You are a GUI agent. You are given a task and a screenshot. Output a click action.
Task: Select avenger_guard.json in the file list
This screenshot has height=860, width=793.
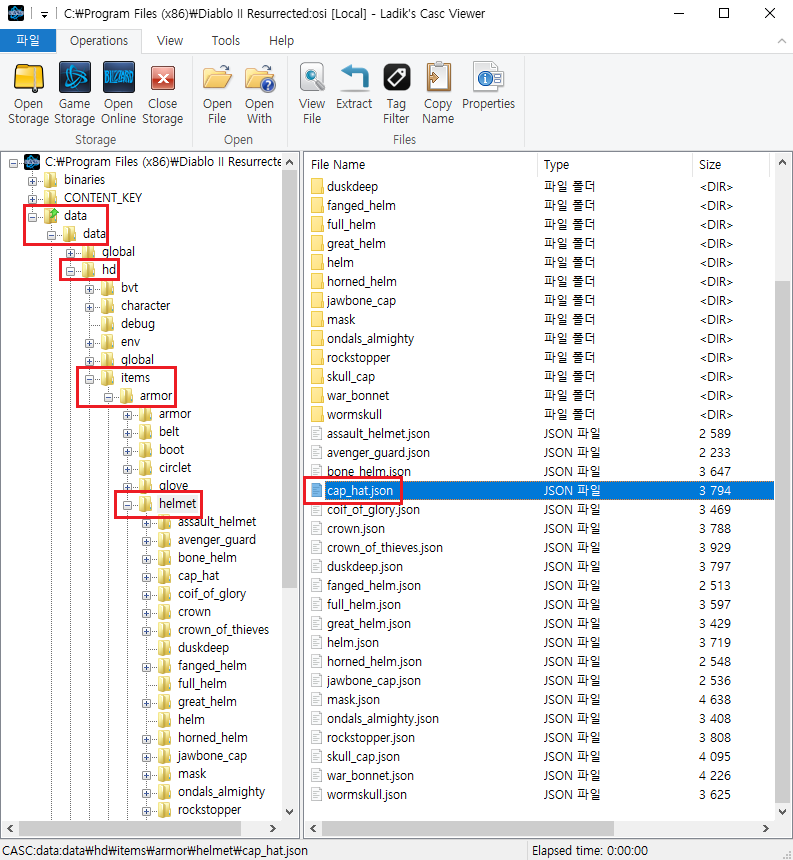coord(378,452)
